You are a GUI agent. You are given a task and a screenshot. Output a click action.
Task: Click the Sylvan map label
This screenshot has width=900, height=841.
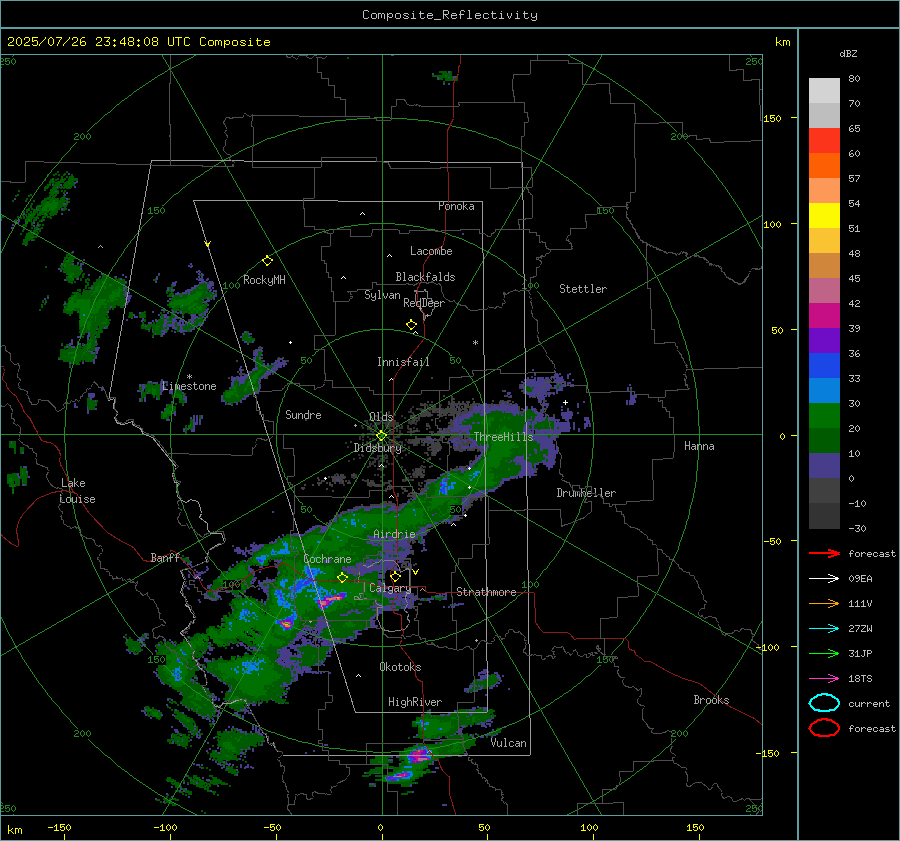tap(382, 295)
